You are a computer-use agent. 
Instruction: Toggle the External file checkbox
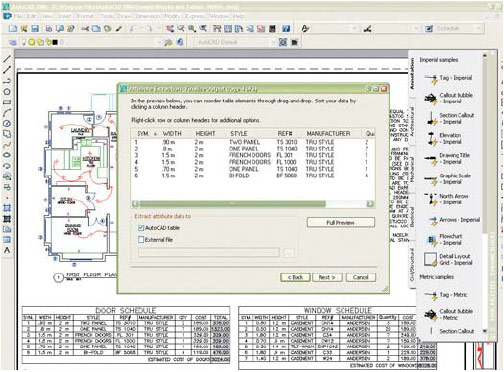[141, 240]
